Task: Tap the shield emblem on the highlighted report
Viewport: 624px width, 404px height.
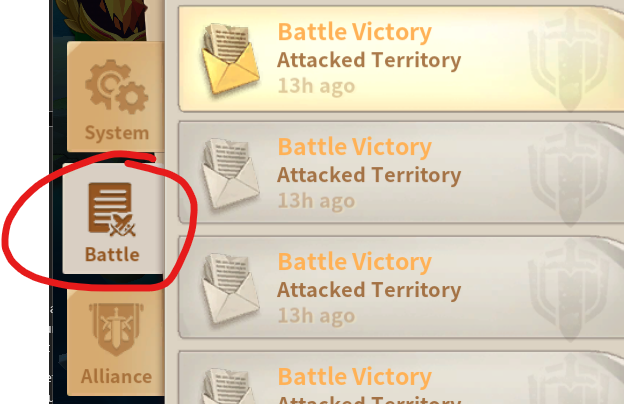Action: tap(568, 60)
